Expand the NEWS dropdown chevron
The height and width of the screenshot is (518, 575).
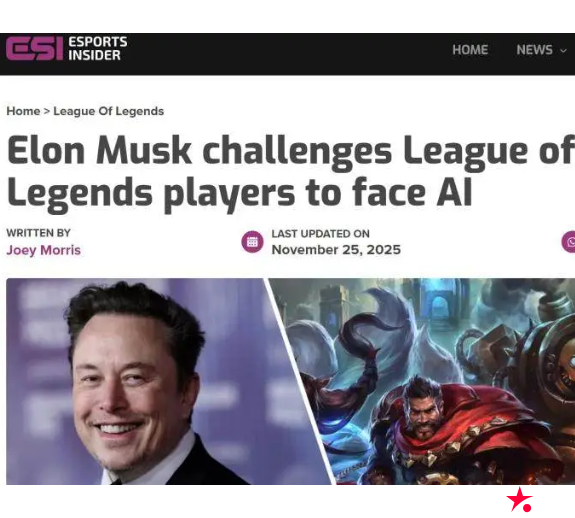(x=563, y=51)
